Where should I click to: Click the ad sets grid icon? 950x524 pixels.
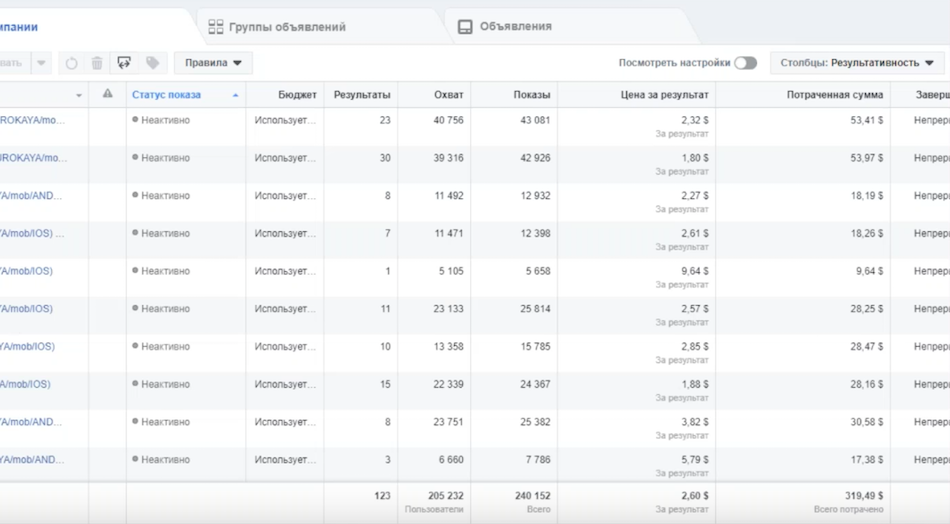click(216, 27)
